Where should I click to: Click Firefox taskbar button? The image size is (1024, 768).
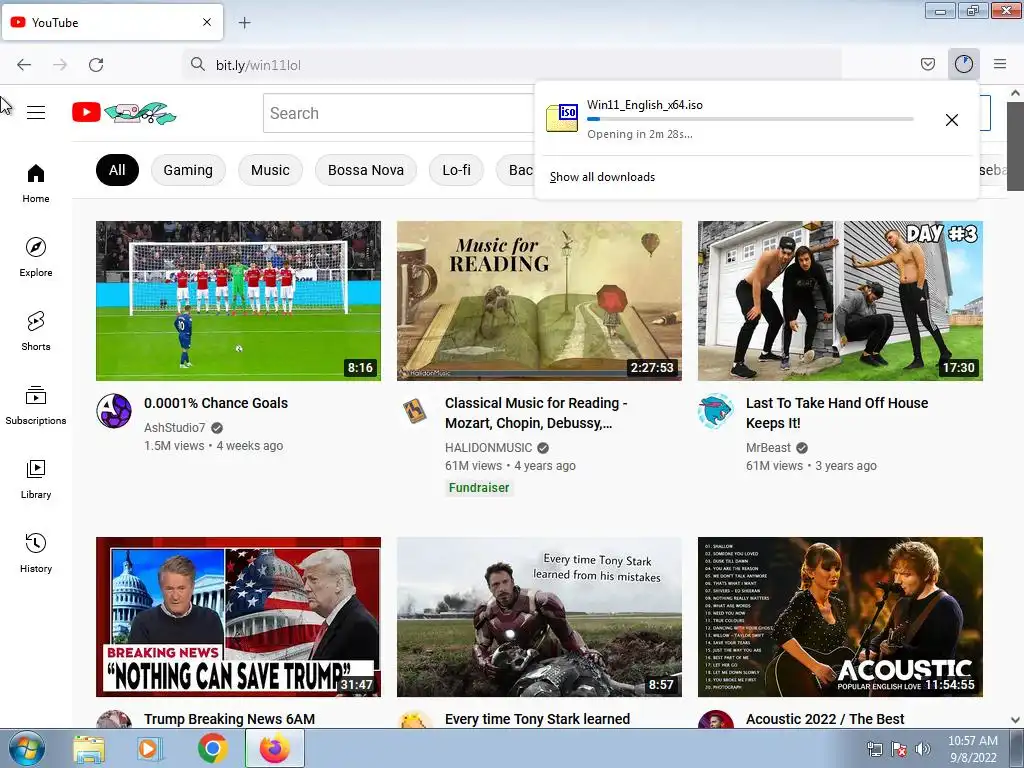pos(274,749)
